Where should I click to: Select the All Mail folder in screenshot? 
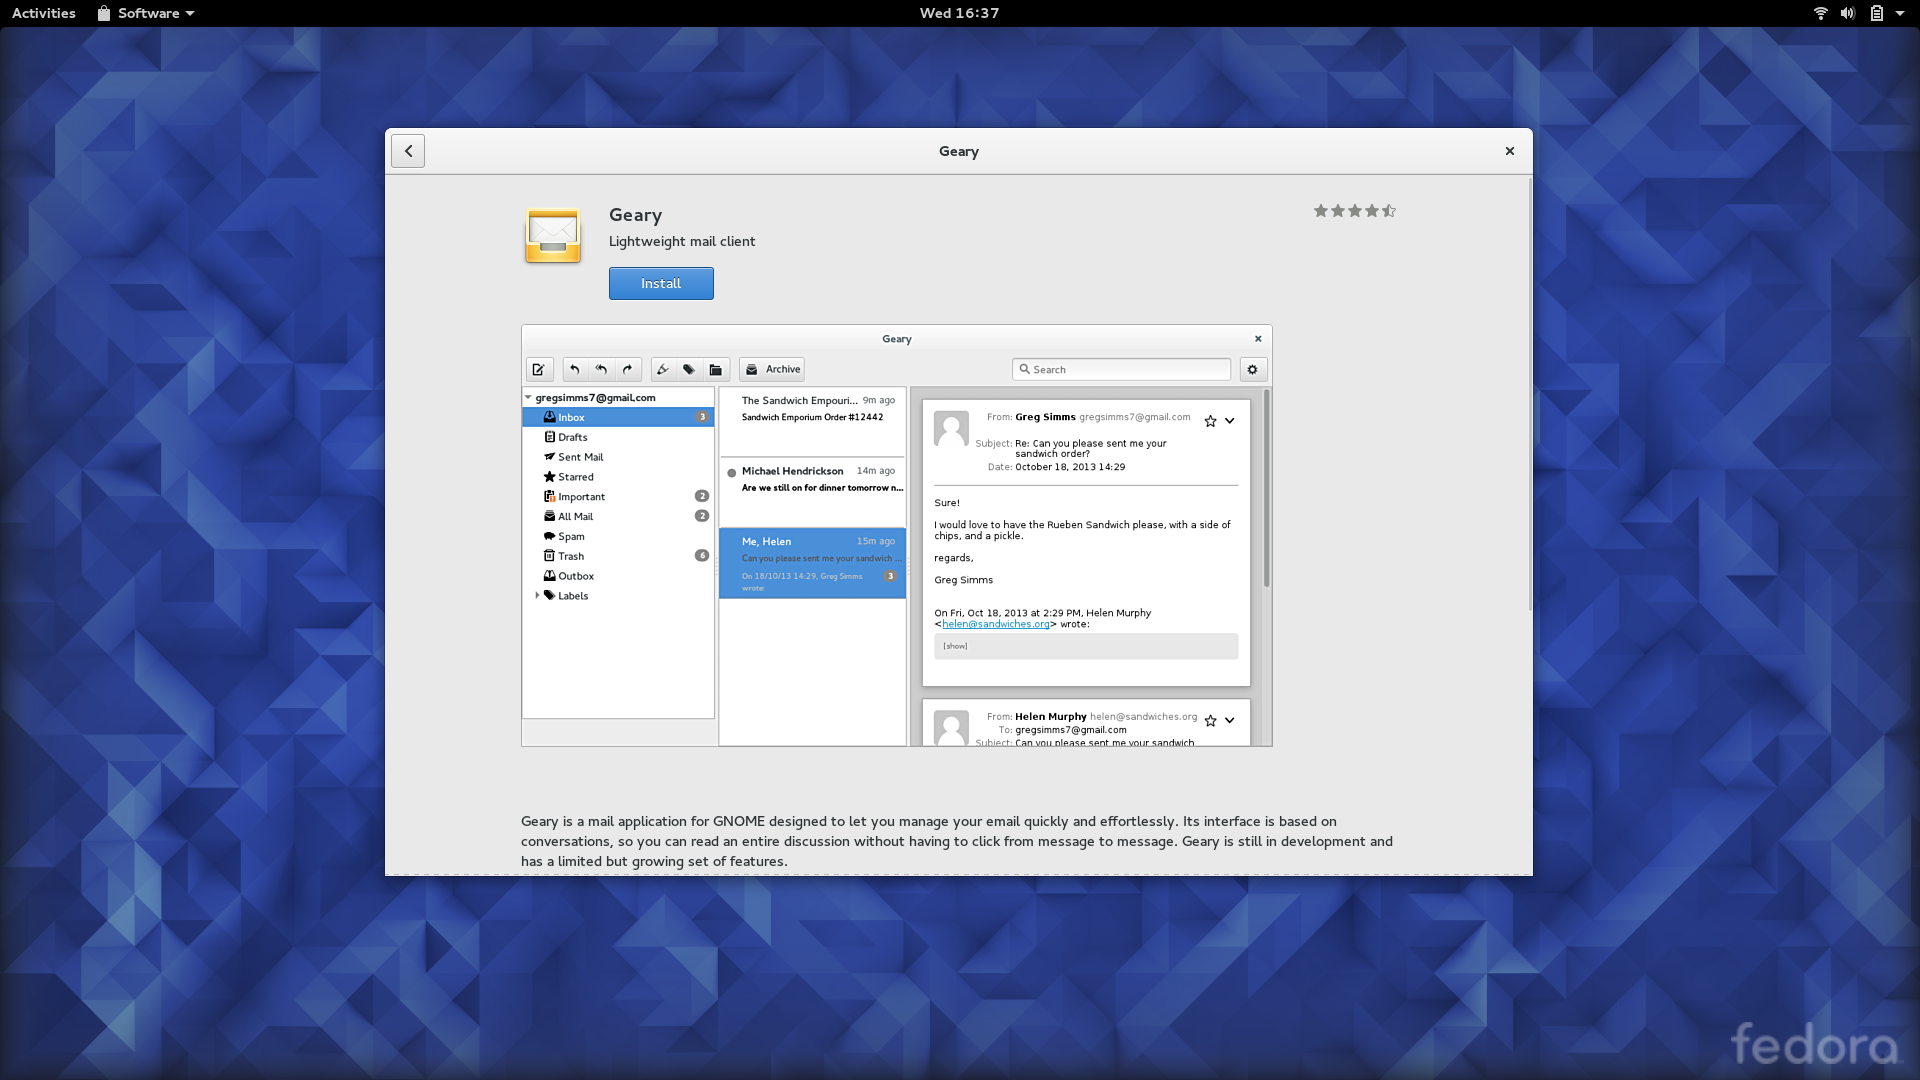pos(618,517)
